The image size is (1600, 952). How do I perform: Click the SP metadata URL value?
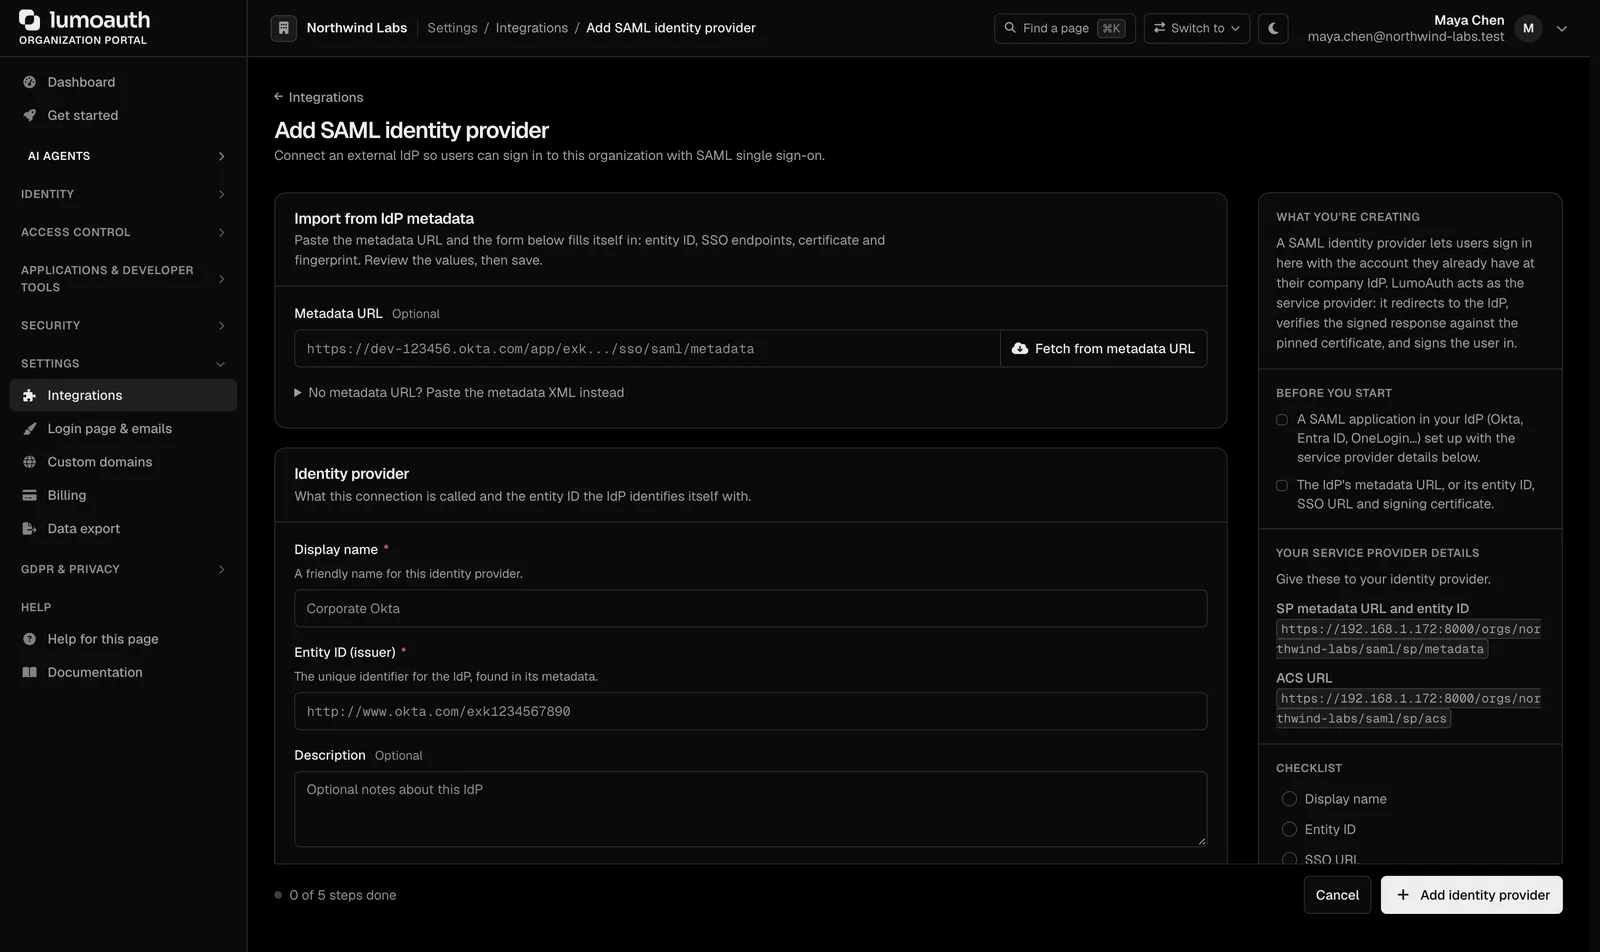(1408, 639)
